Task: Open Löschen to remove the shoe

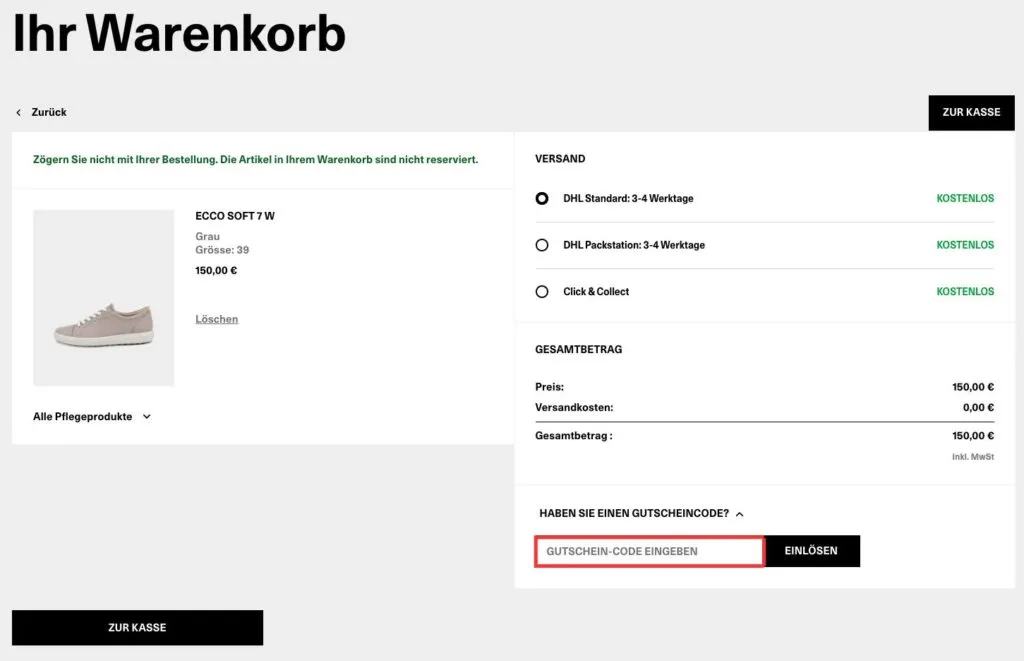Action: click(x=216, y=319)
